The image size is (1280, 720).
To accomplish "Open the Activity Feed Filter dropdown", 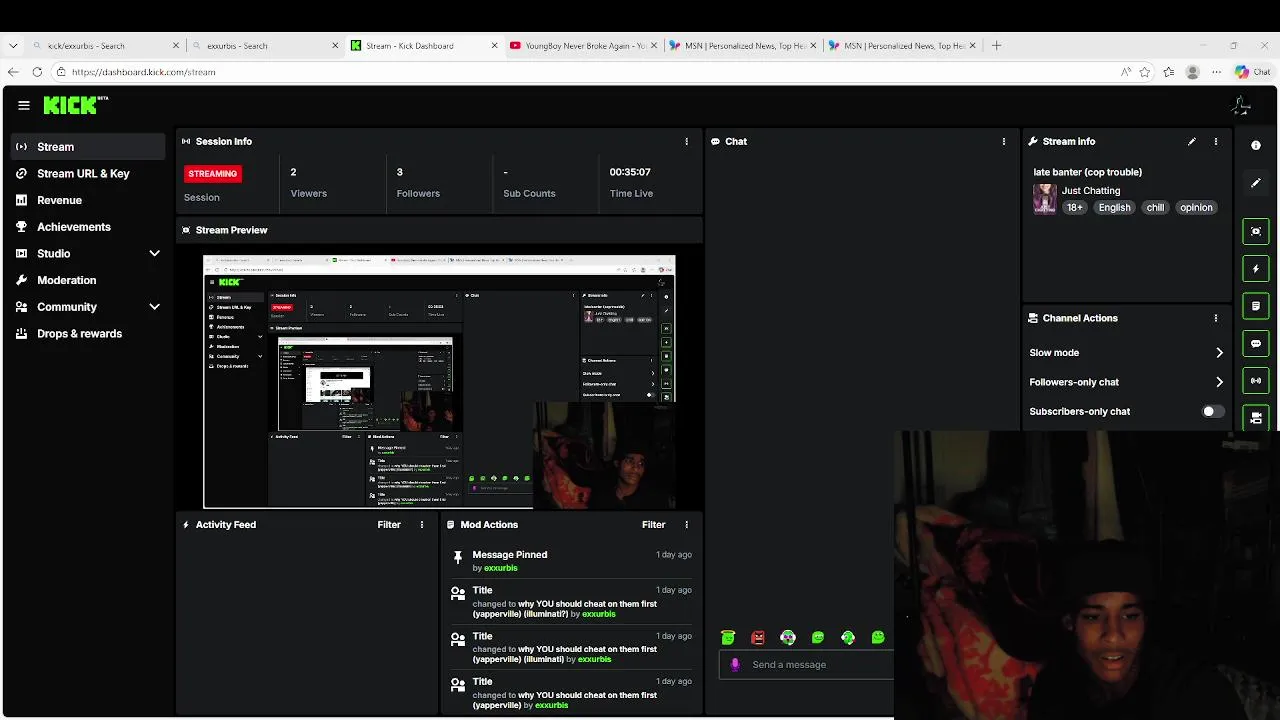I will point(389,524).
